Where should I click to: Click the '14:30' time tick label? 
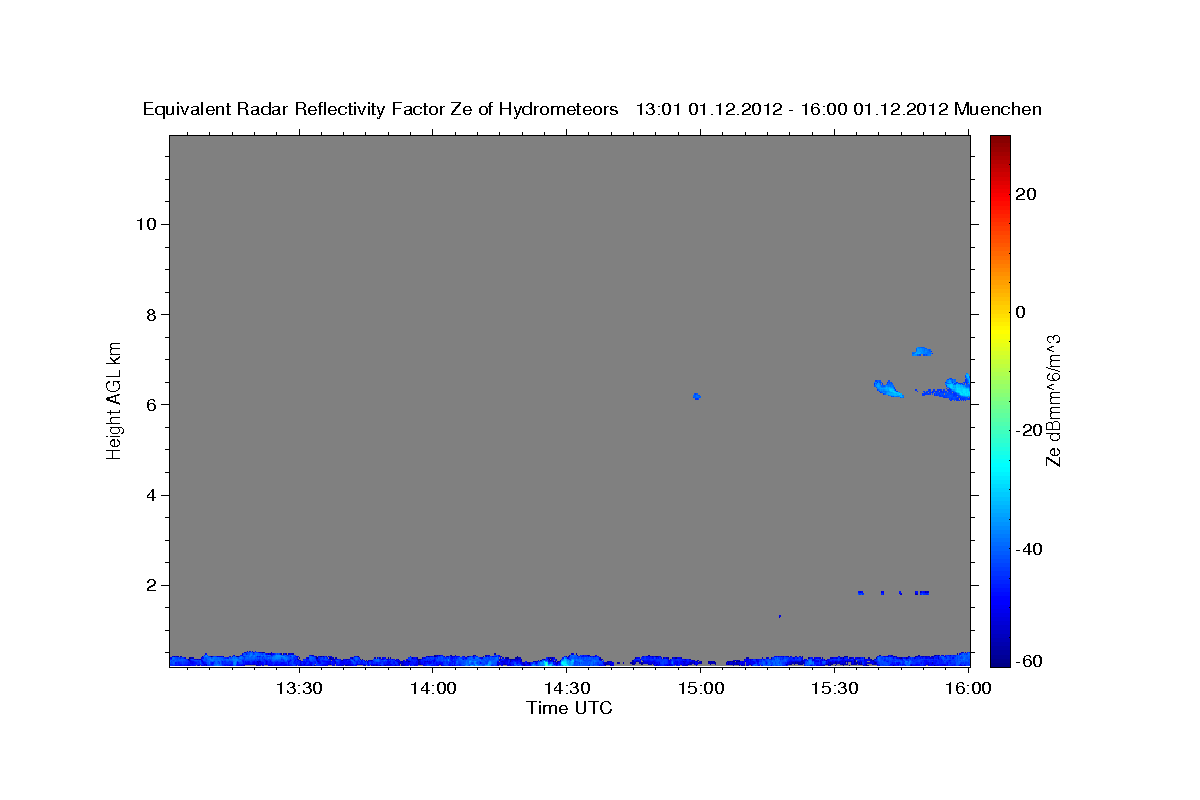pos(567,688)
